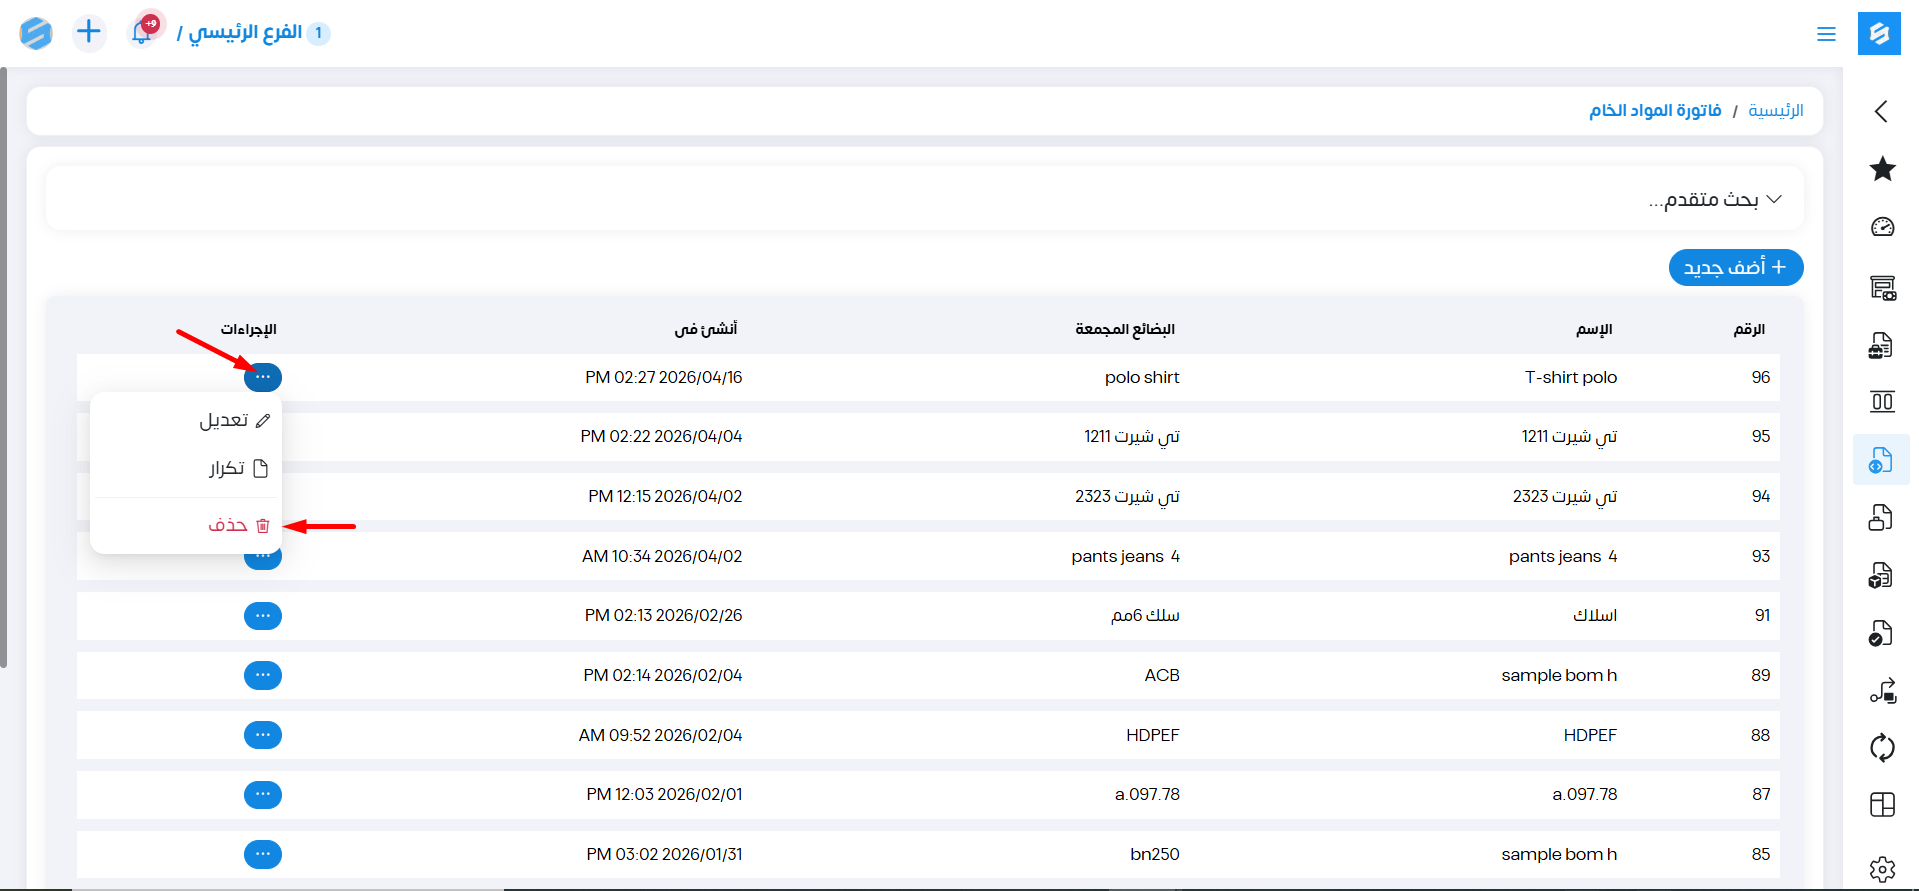Click the notification bell icon

coord(142,33)
